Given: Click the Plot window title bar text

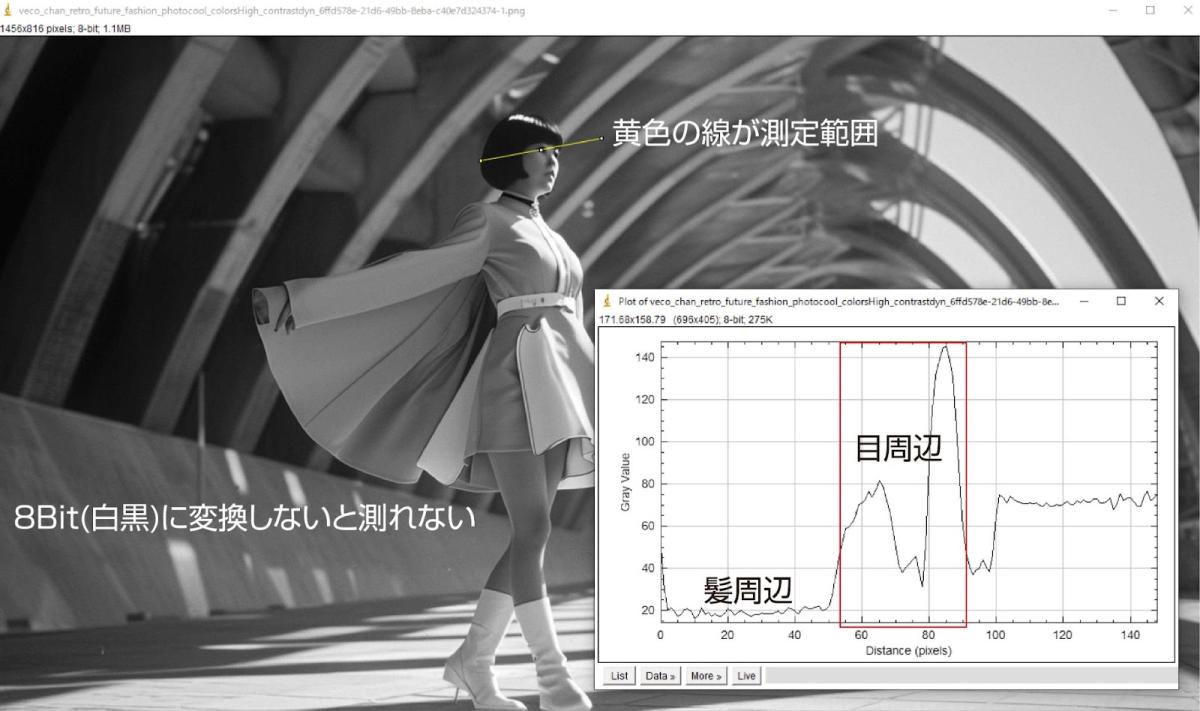Looking at the screenshot, I should (838, 301).
